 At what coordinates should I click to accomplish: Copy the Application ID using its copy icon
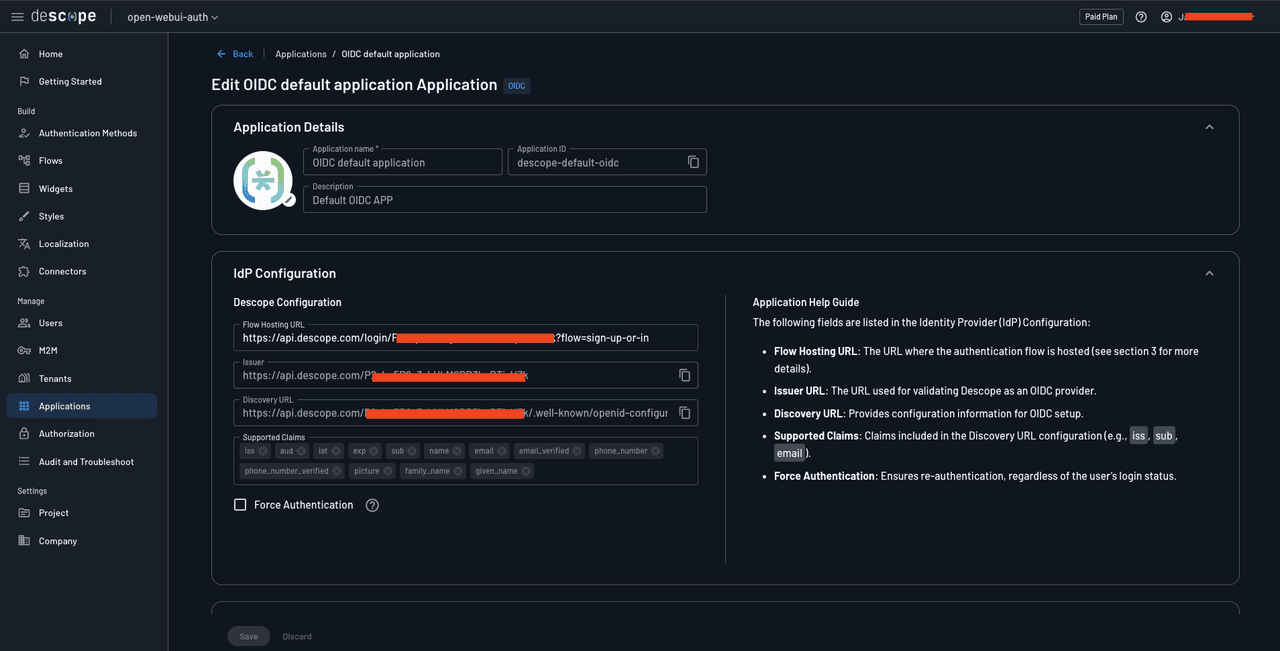point(694,161)
